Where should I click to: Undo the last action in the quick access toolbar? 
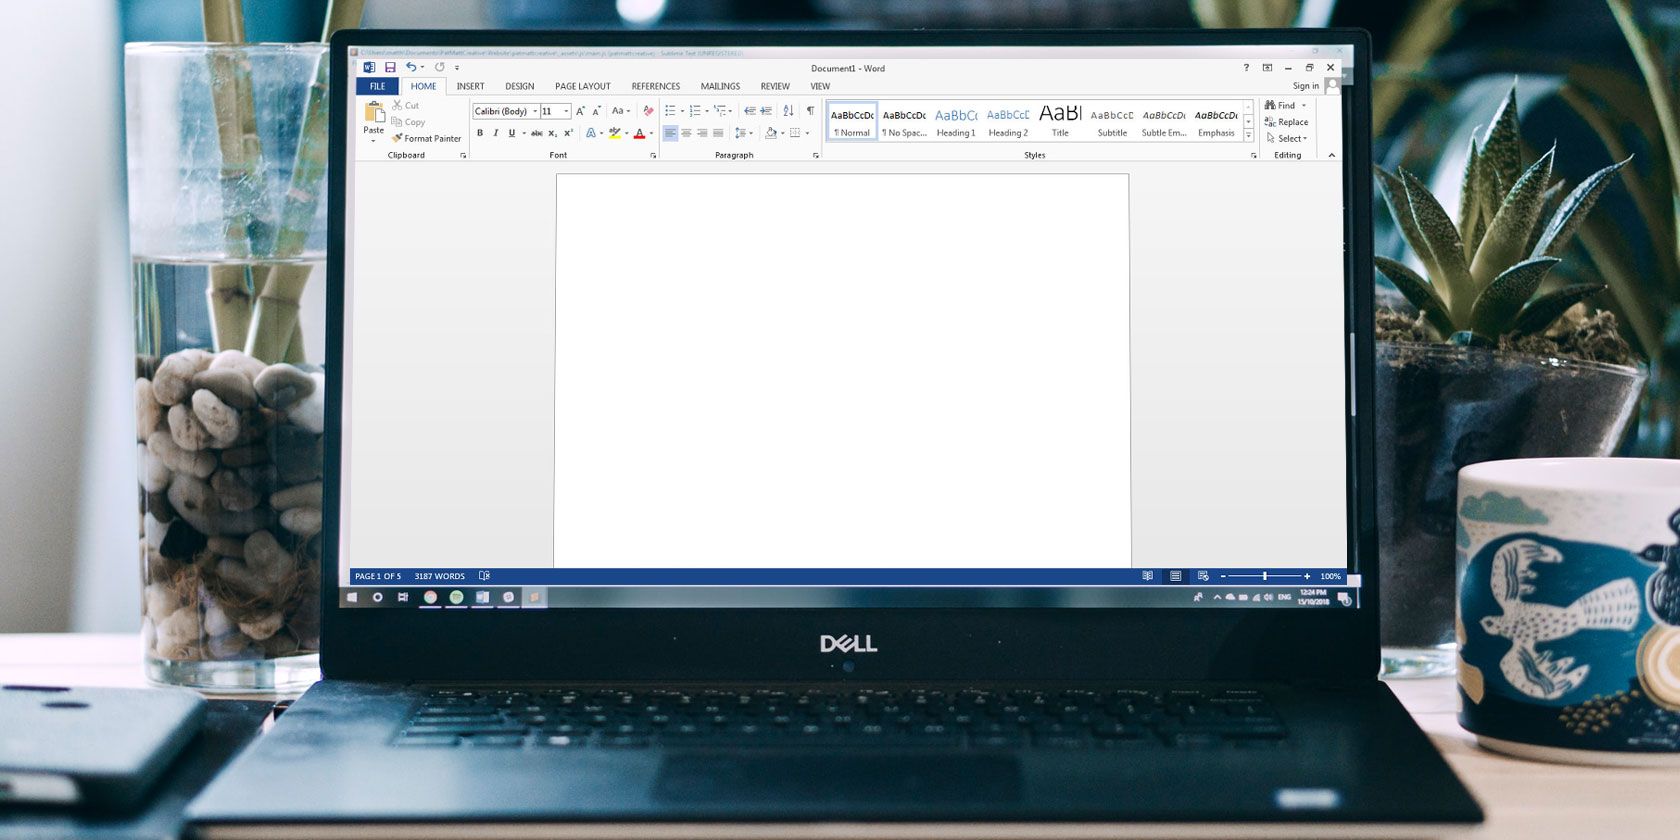[410, 68]
